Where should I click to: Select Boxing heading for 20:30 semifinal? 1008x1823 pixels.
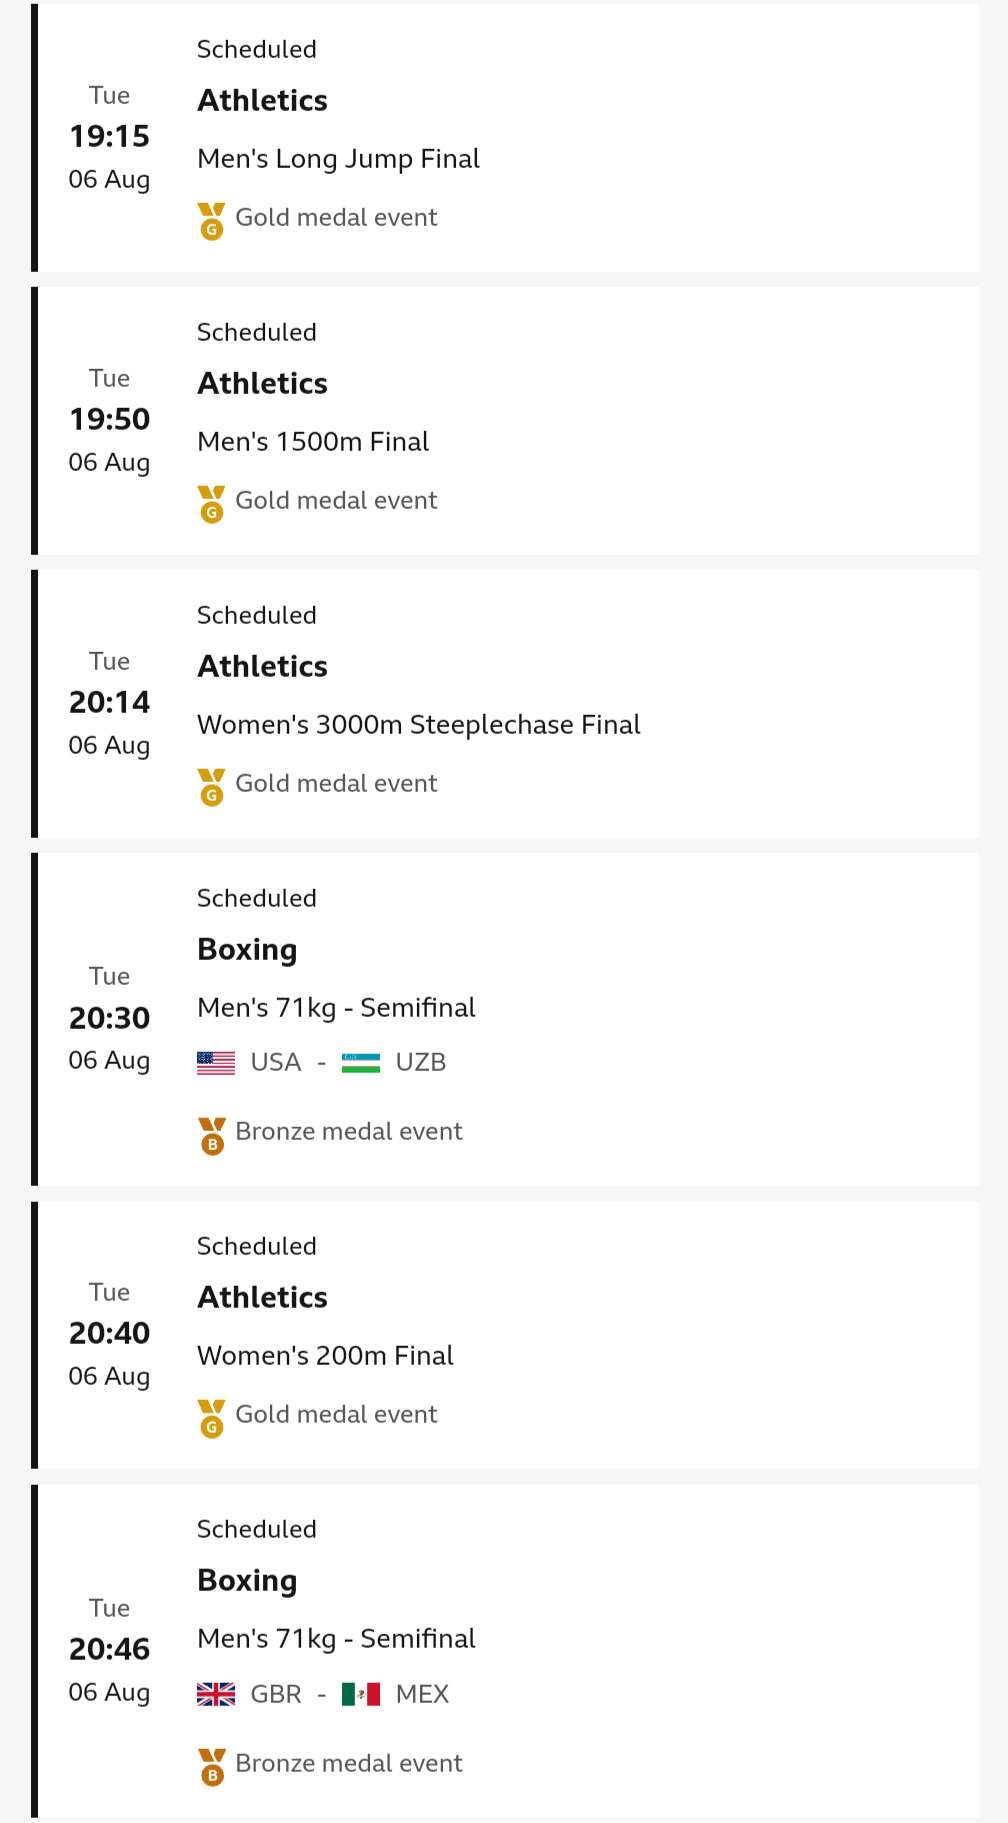pyautogui.click(x=247, y=950)
